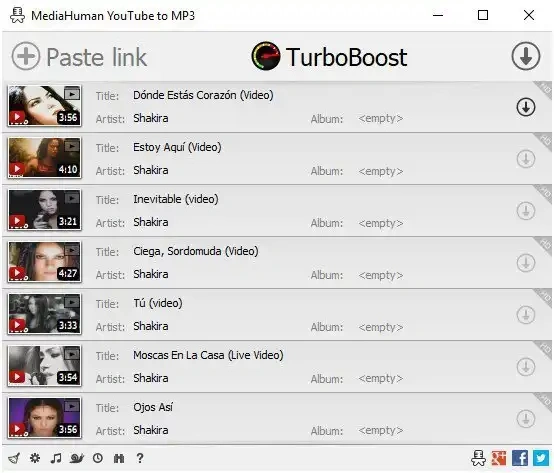Open settings with the gear icon
554x473 pixels.
35,458
